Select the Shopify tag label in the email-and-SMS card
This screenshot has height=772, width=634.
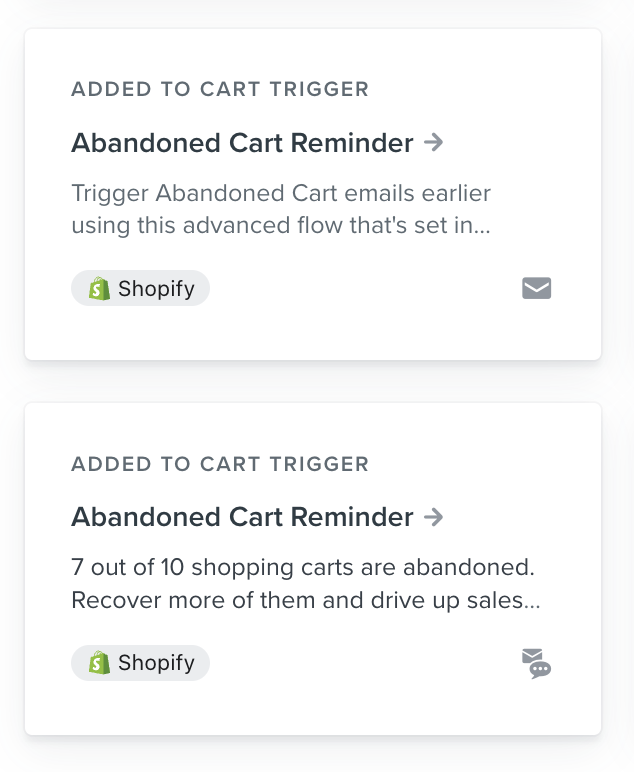tap(156, 663)
